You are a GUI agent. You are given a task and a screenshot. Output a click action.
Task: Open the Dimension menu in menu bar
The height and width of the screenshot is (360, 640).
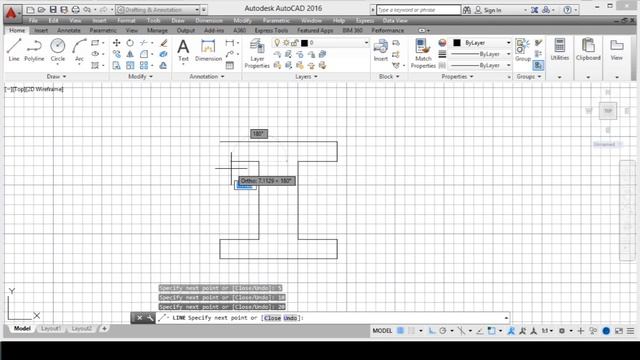pyautogui.click(x=209, y=20)
